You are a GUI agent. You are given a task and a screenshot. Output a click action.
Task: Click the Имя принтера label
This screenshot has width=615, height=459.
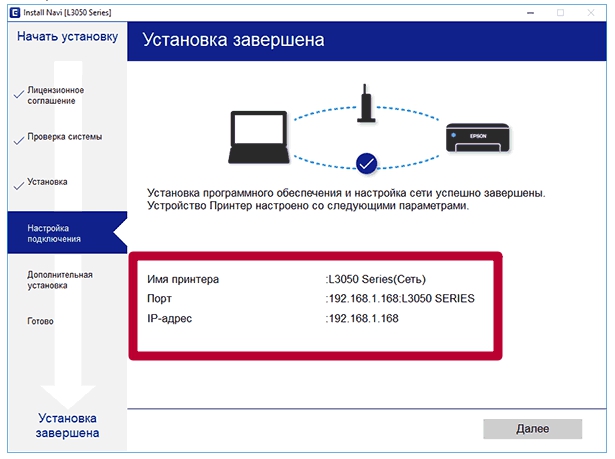(183, 279)
